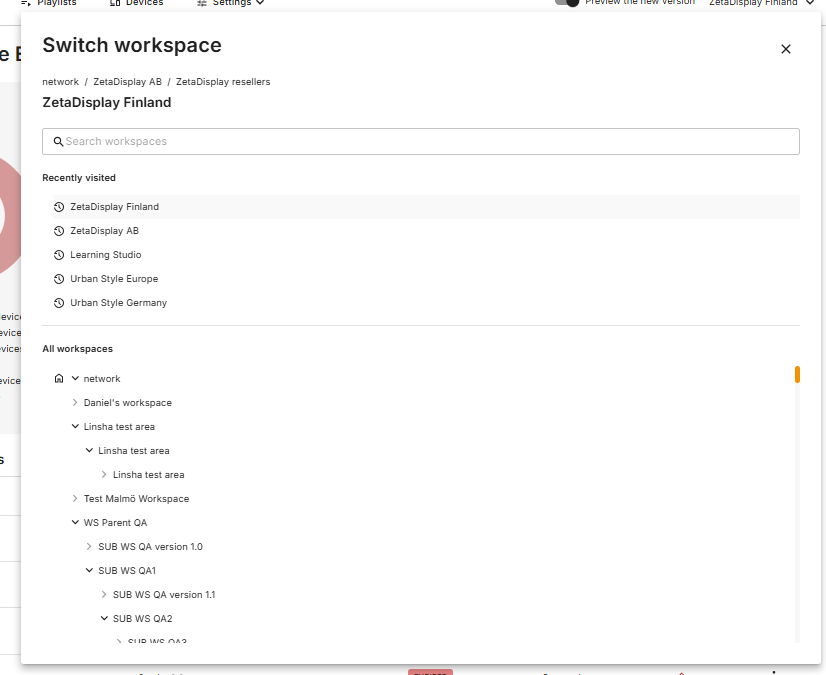Select WS Parent QA in tree

(115, 523)
